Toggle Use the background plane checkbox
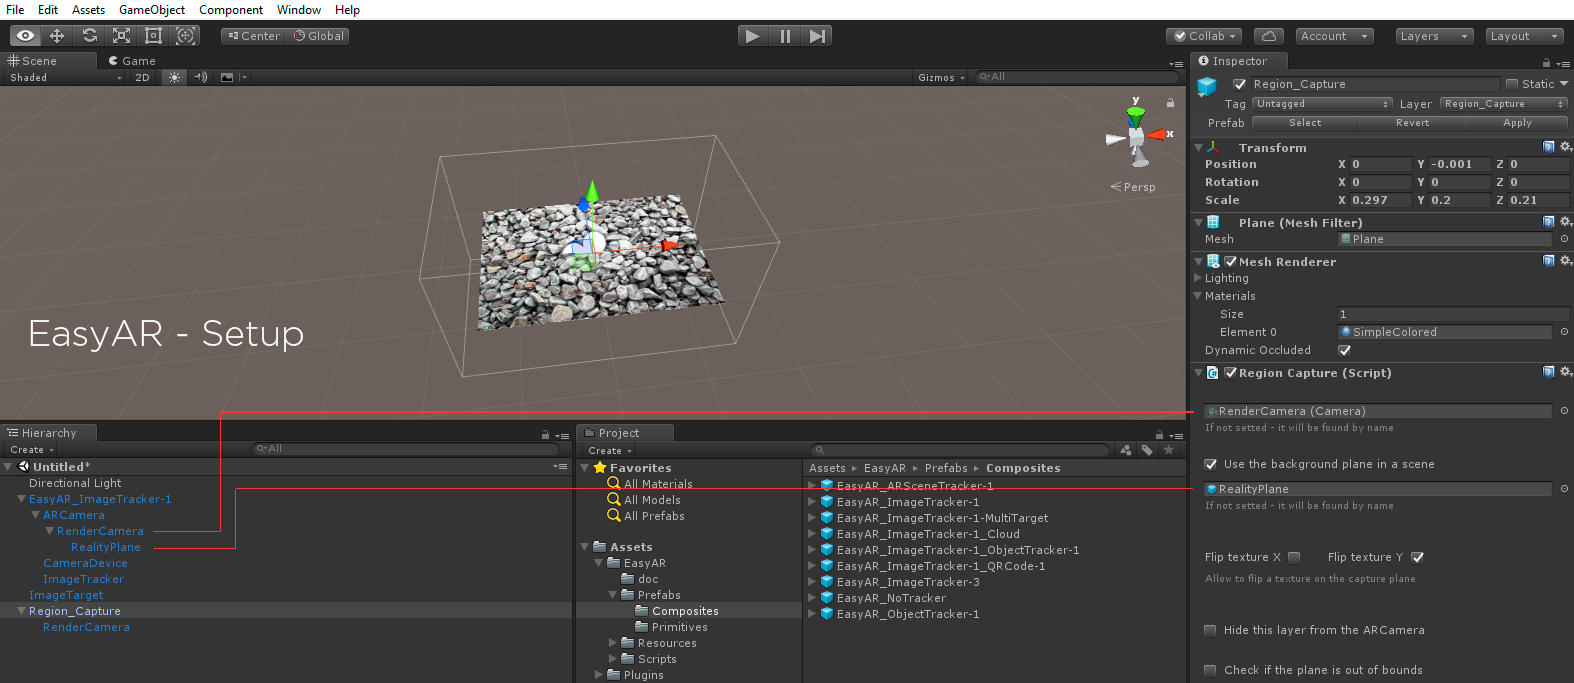 1211,464
